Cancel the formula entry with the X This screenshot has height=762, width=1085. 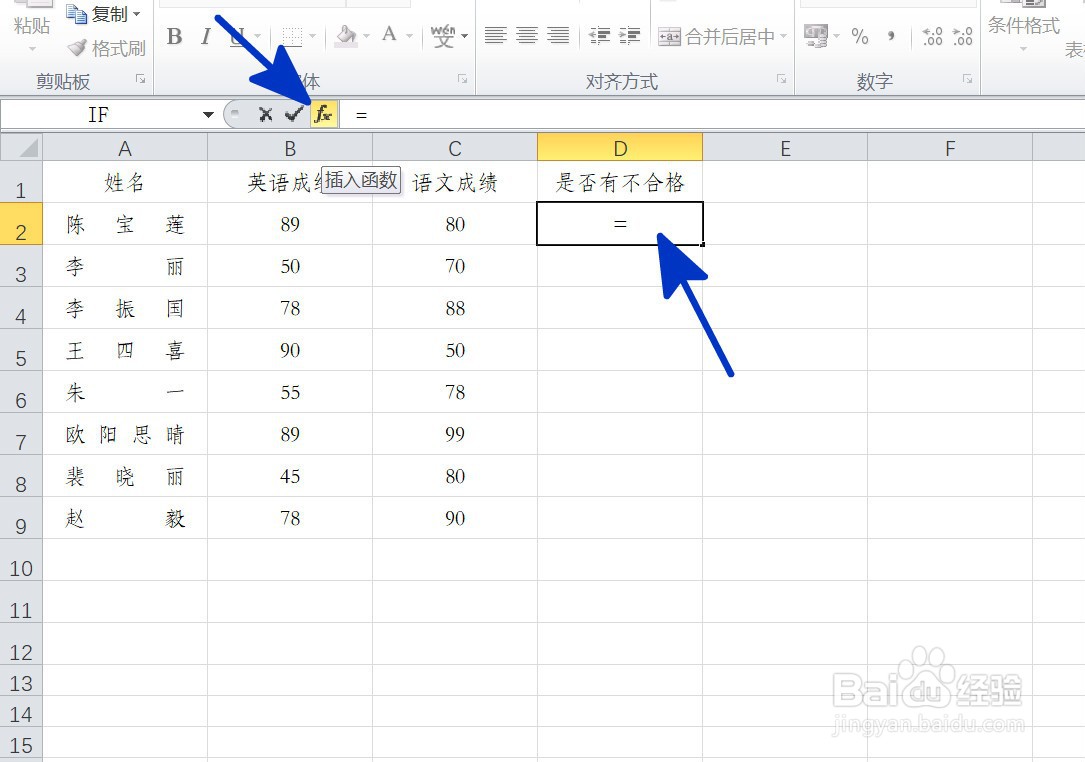coord(265,114)
